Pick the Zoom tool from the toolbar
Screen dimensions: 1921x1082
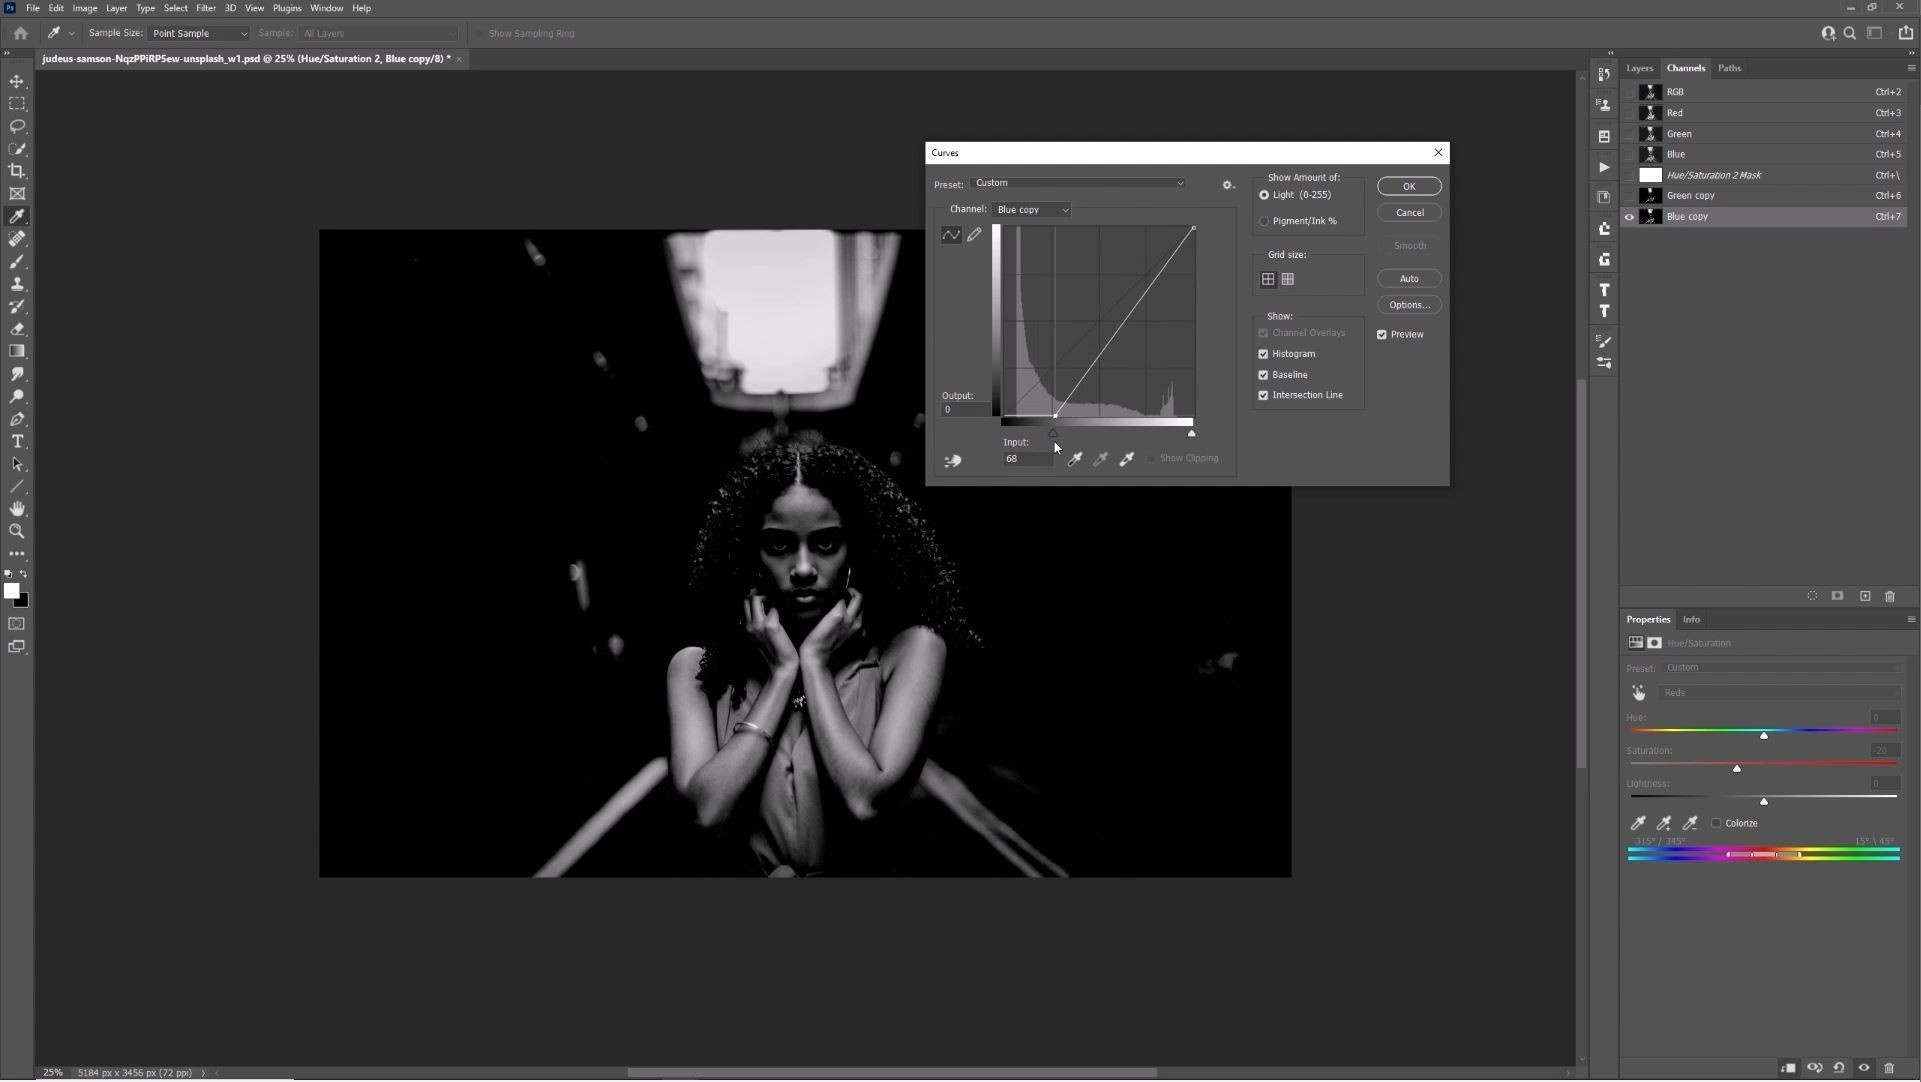[17, 532]
